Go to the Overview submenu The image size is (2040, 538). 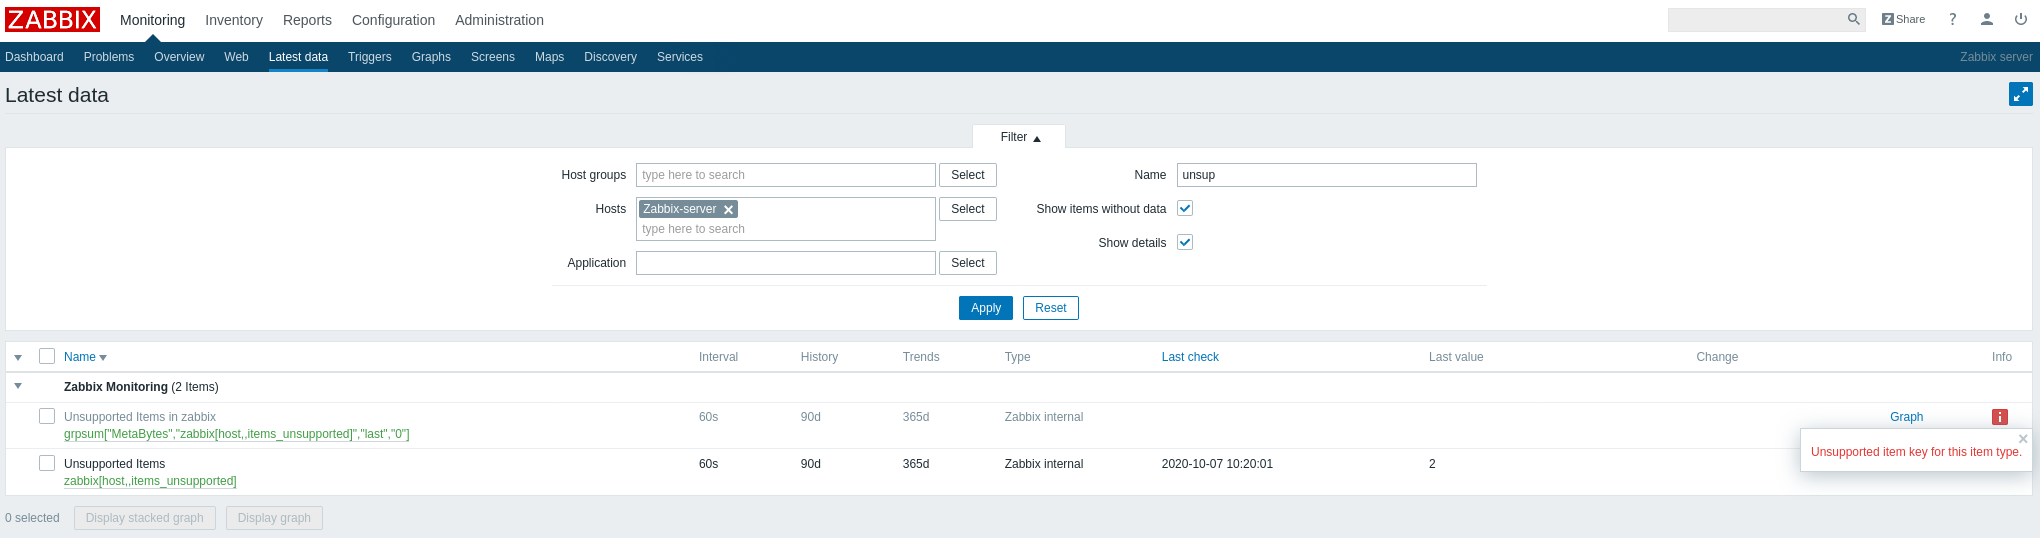pos(179,57)
